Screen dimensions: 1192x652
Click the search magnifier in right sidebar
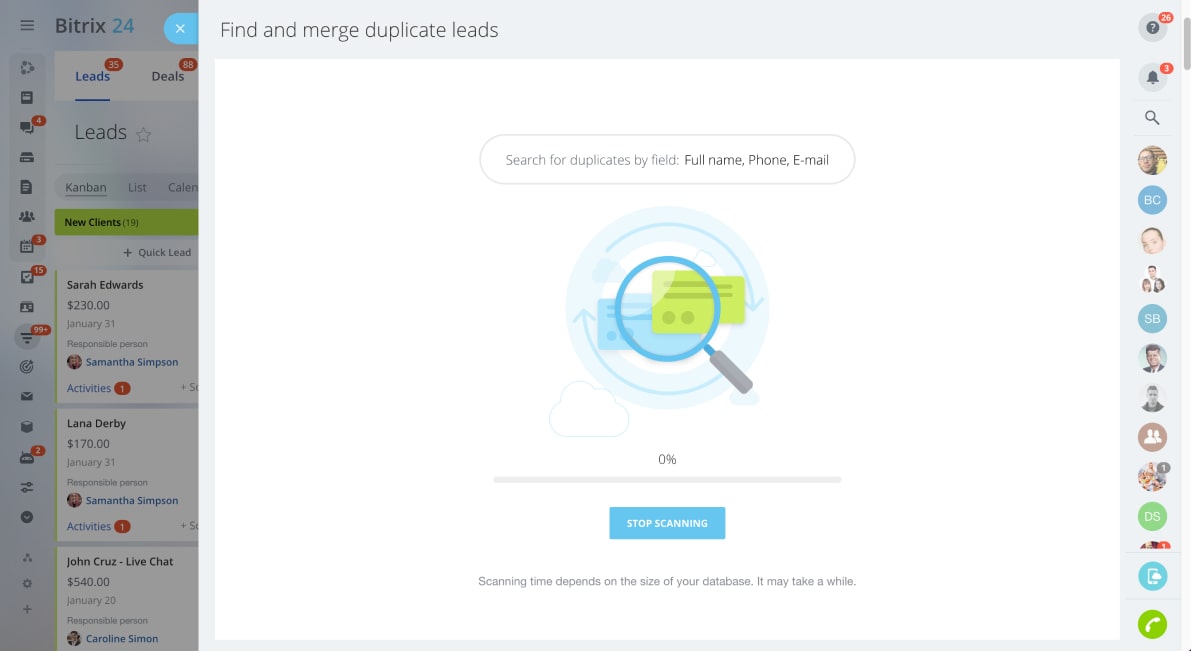coord(1152,118)
